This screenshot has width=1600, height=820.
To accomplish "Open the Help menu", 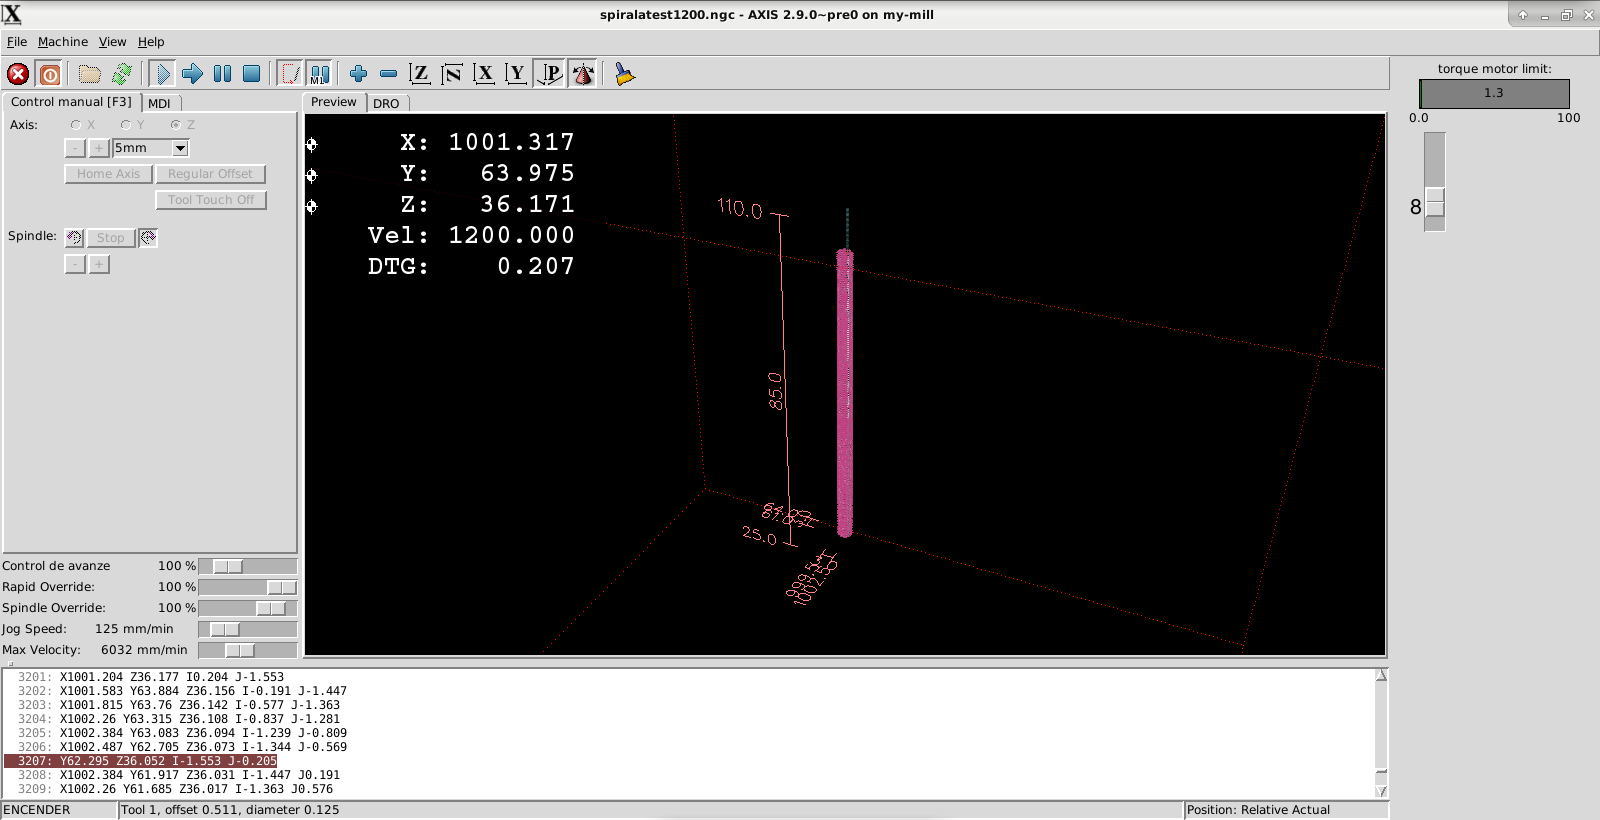I will [x=151, y=42].
